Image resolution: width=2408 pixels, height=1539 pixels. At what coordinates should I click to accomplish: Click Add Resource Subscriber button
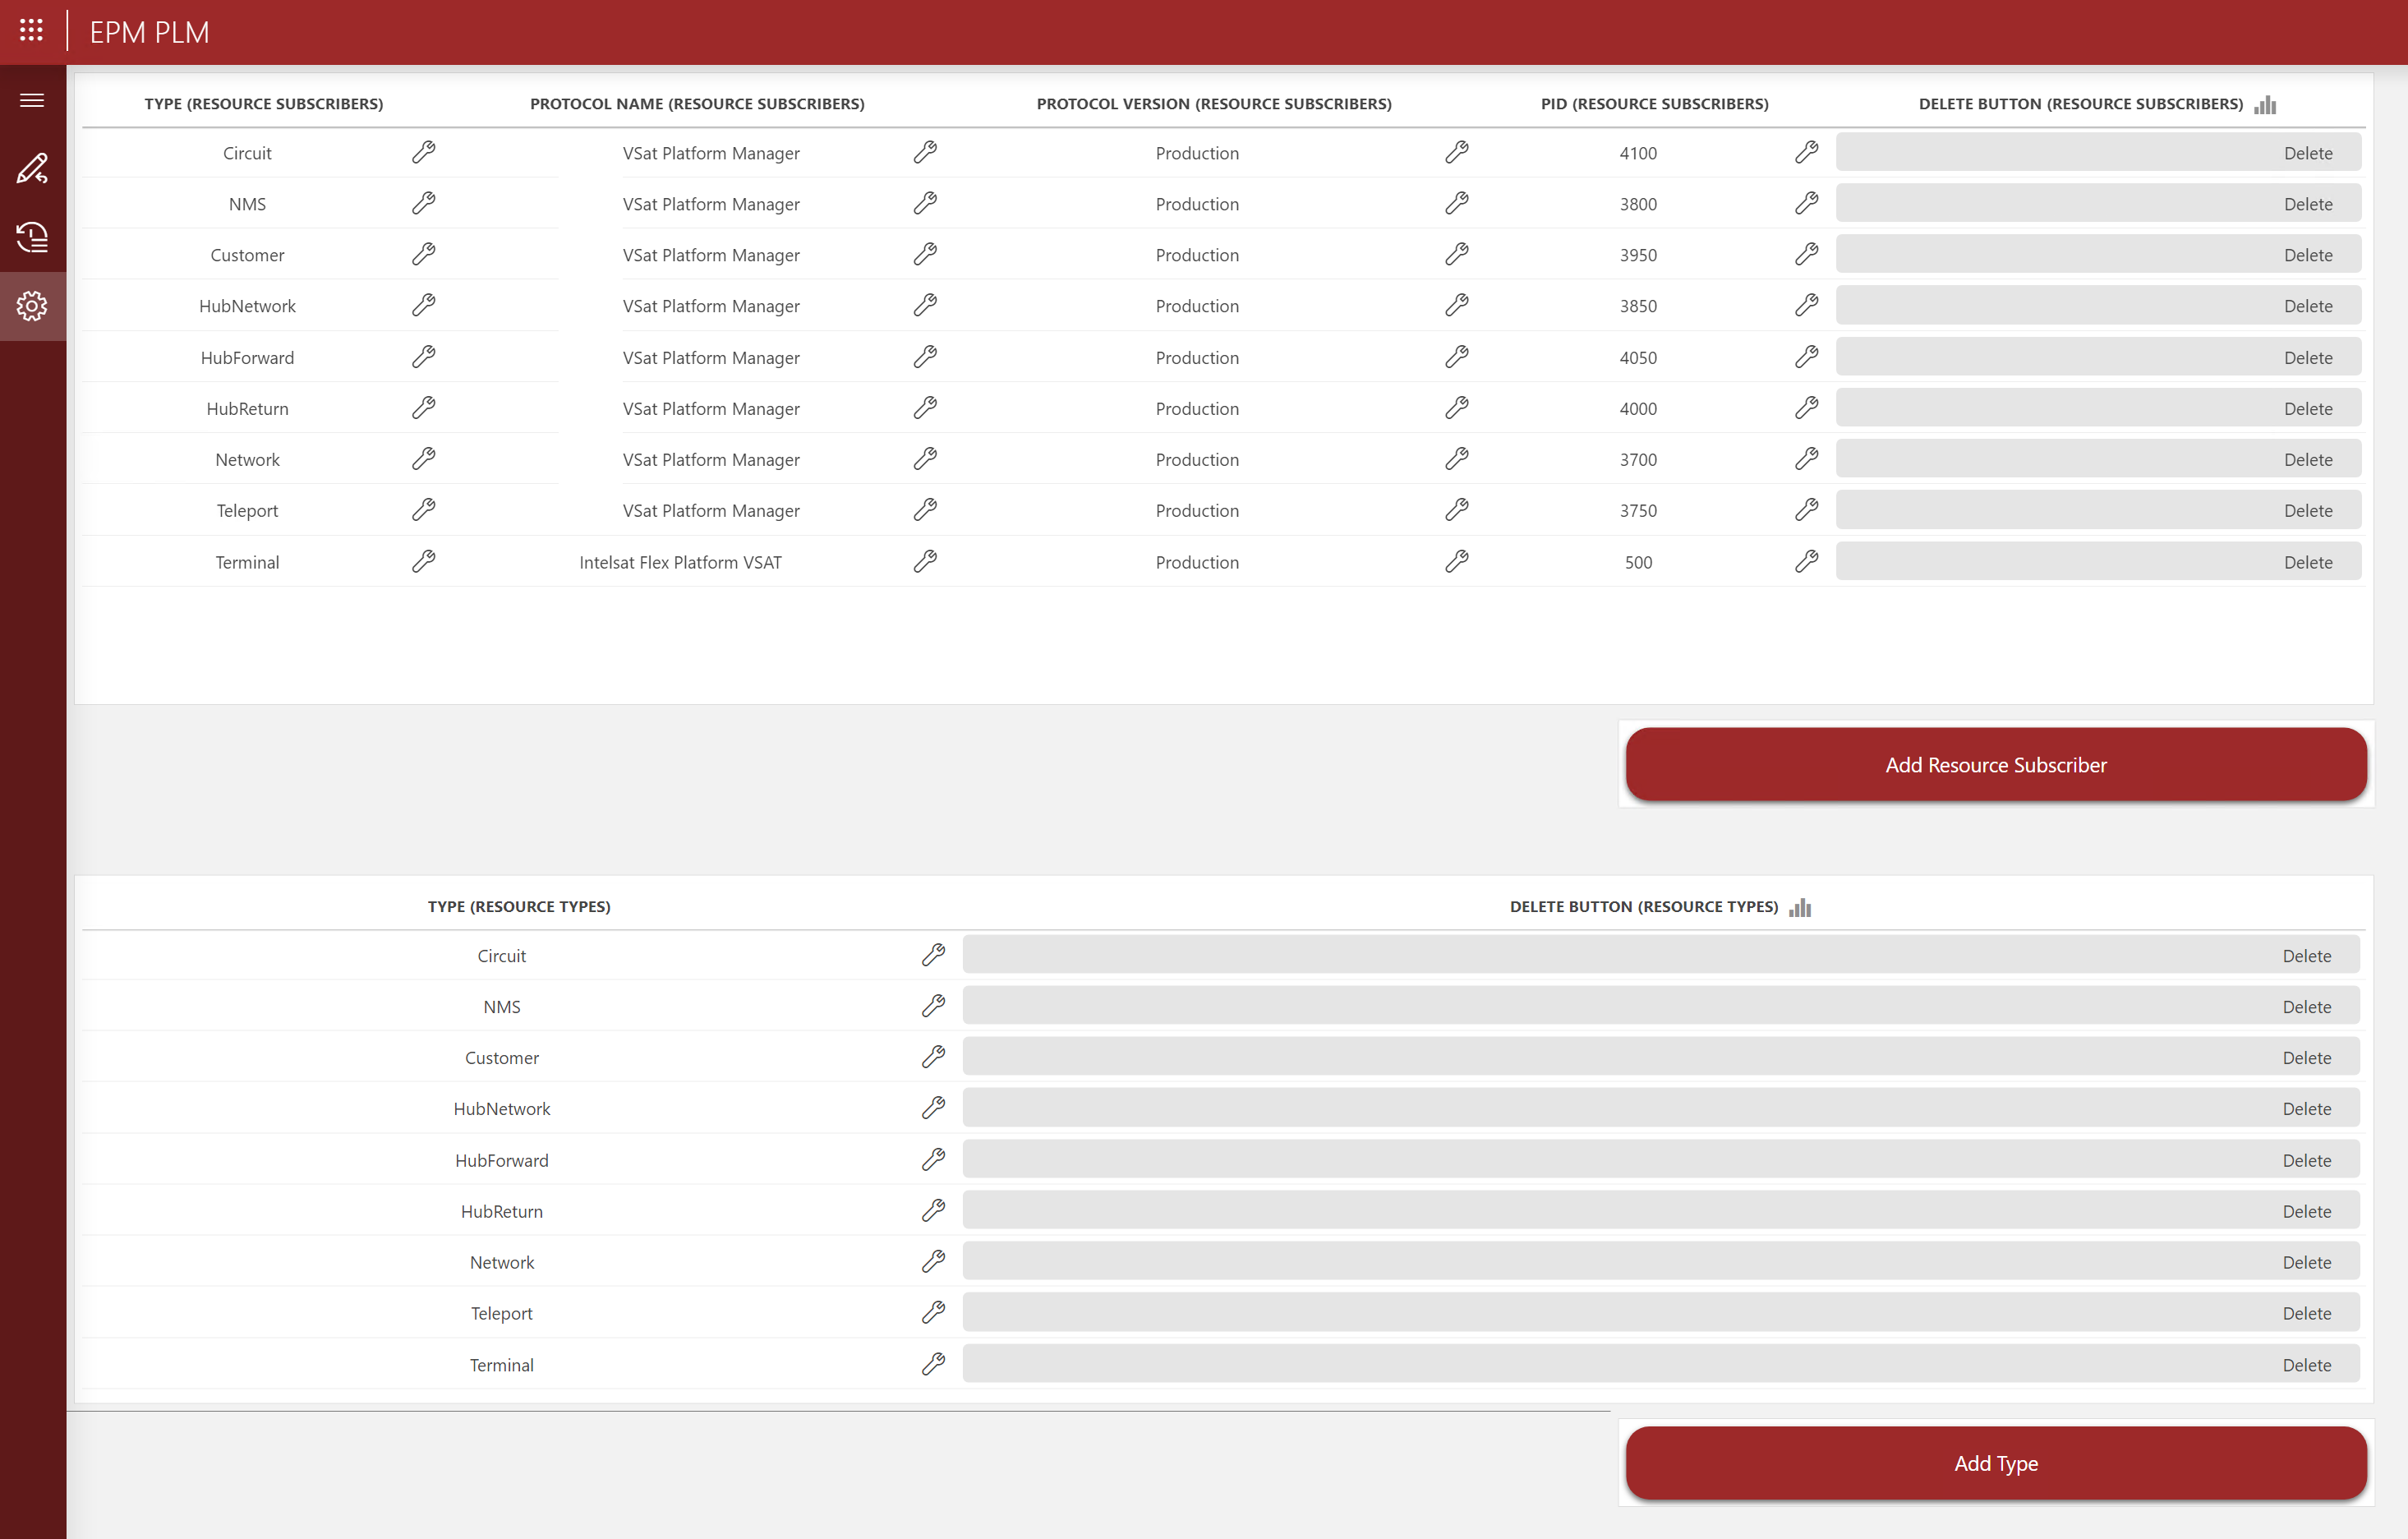point(1996,765)
